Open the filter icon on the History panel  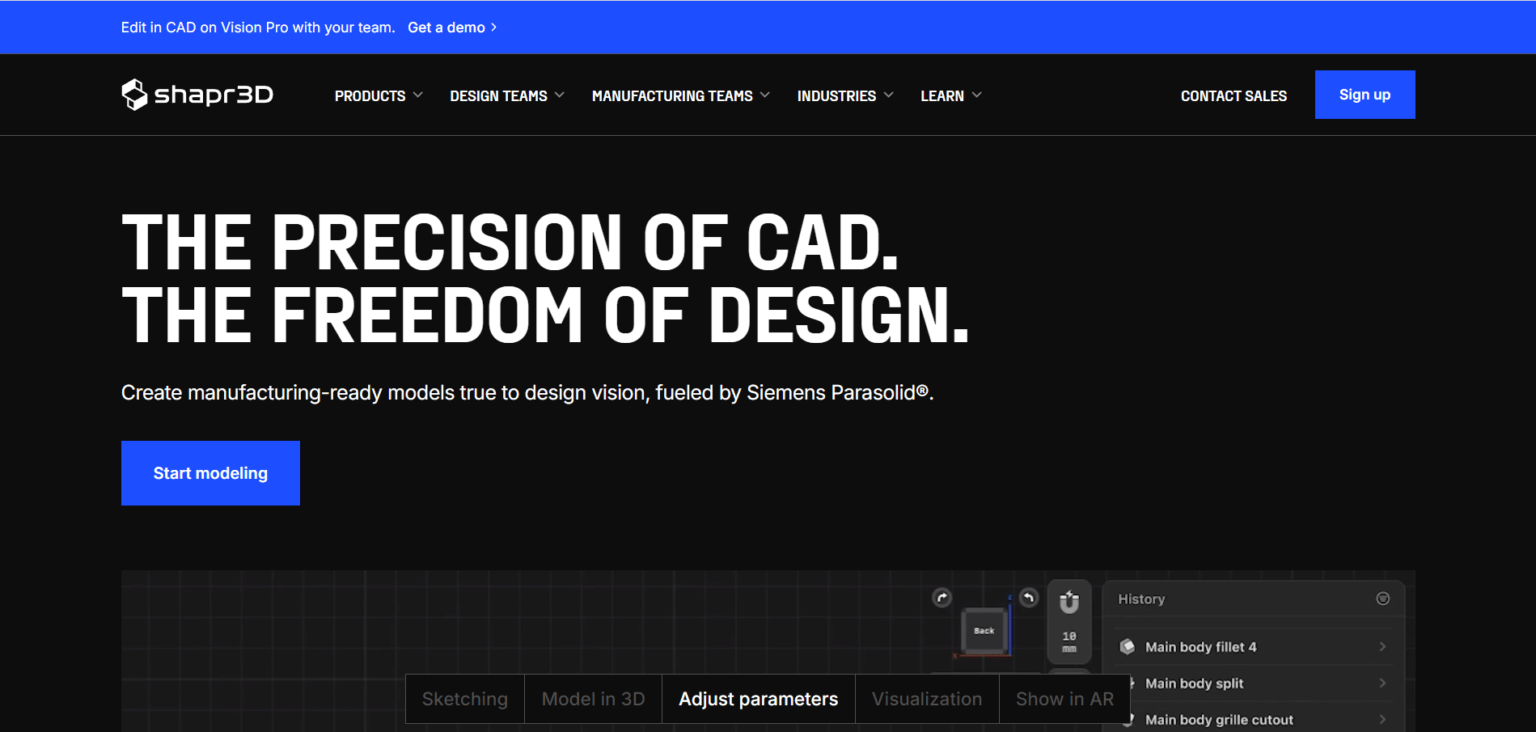click(1383, 598)
